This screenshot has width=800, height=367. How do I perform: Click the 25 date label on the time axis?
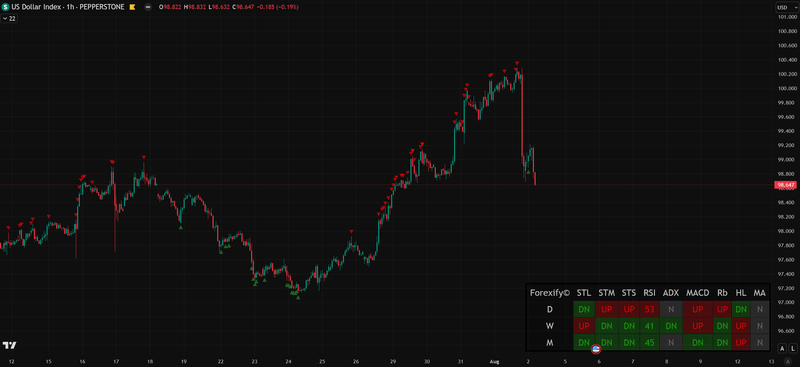(322, 361)
